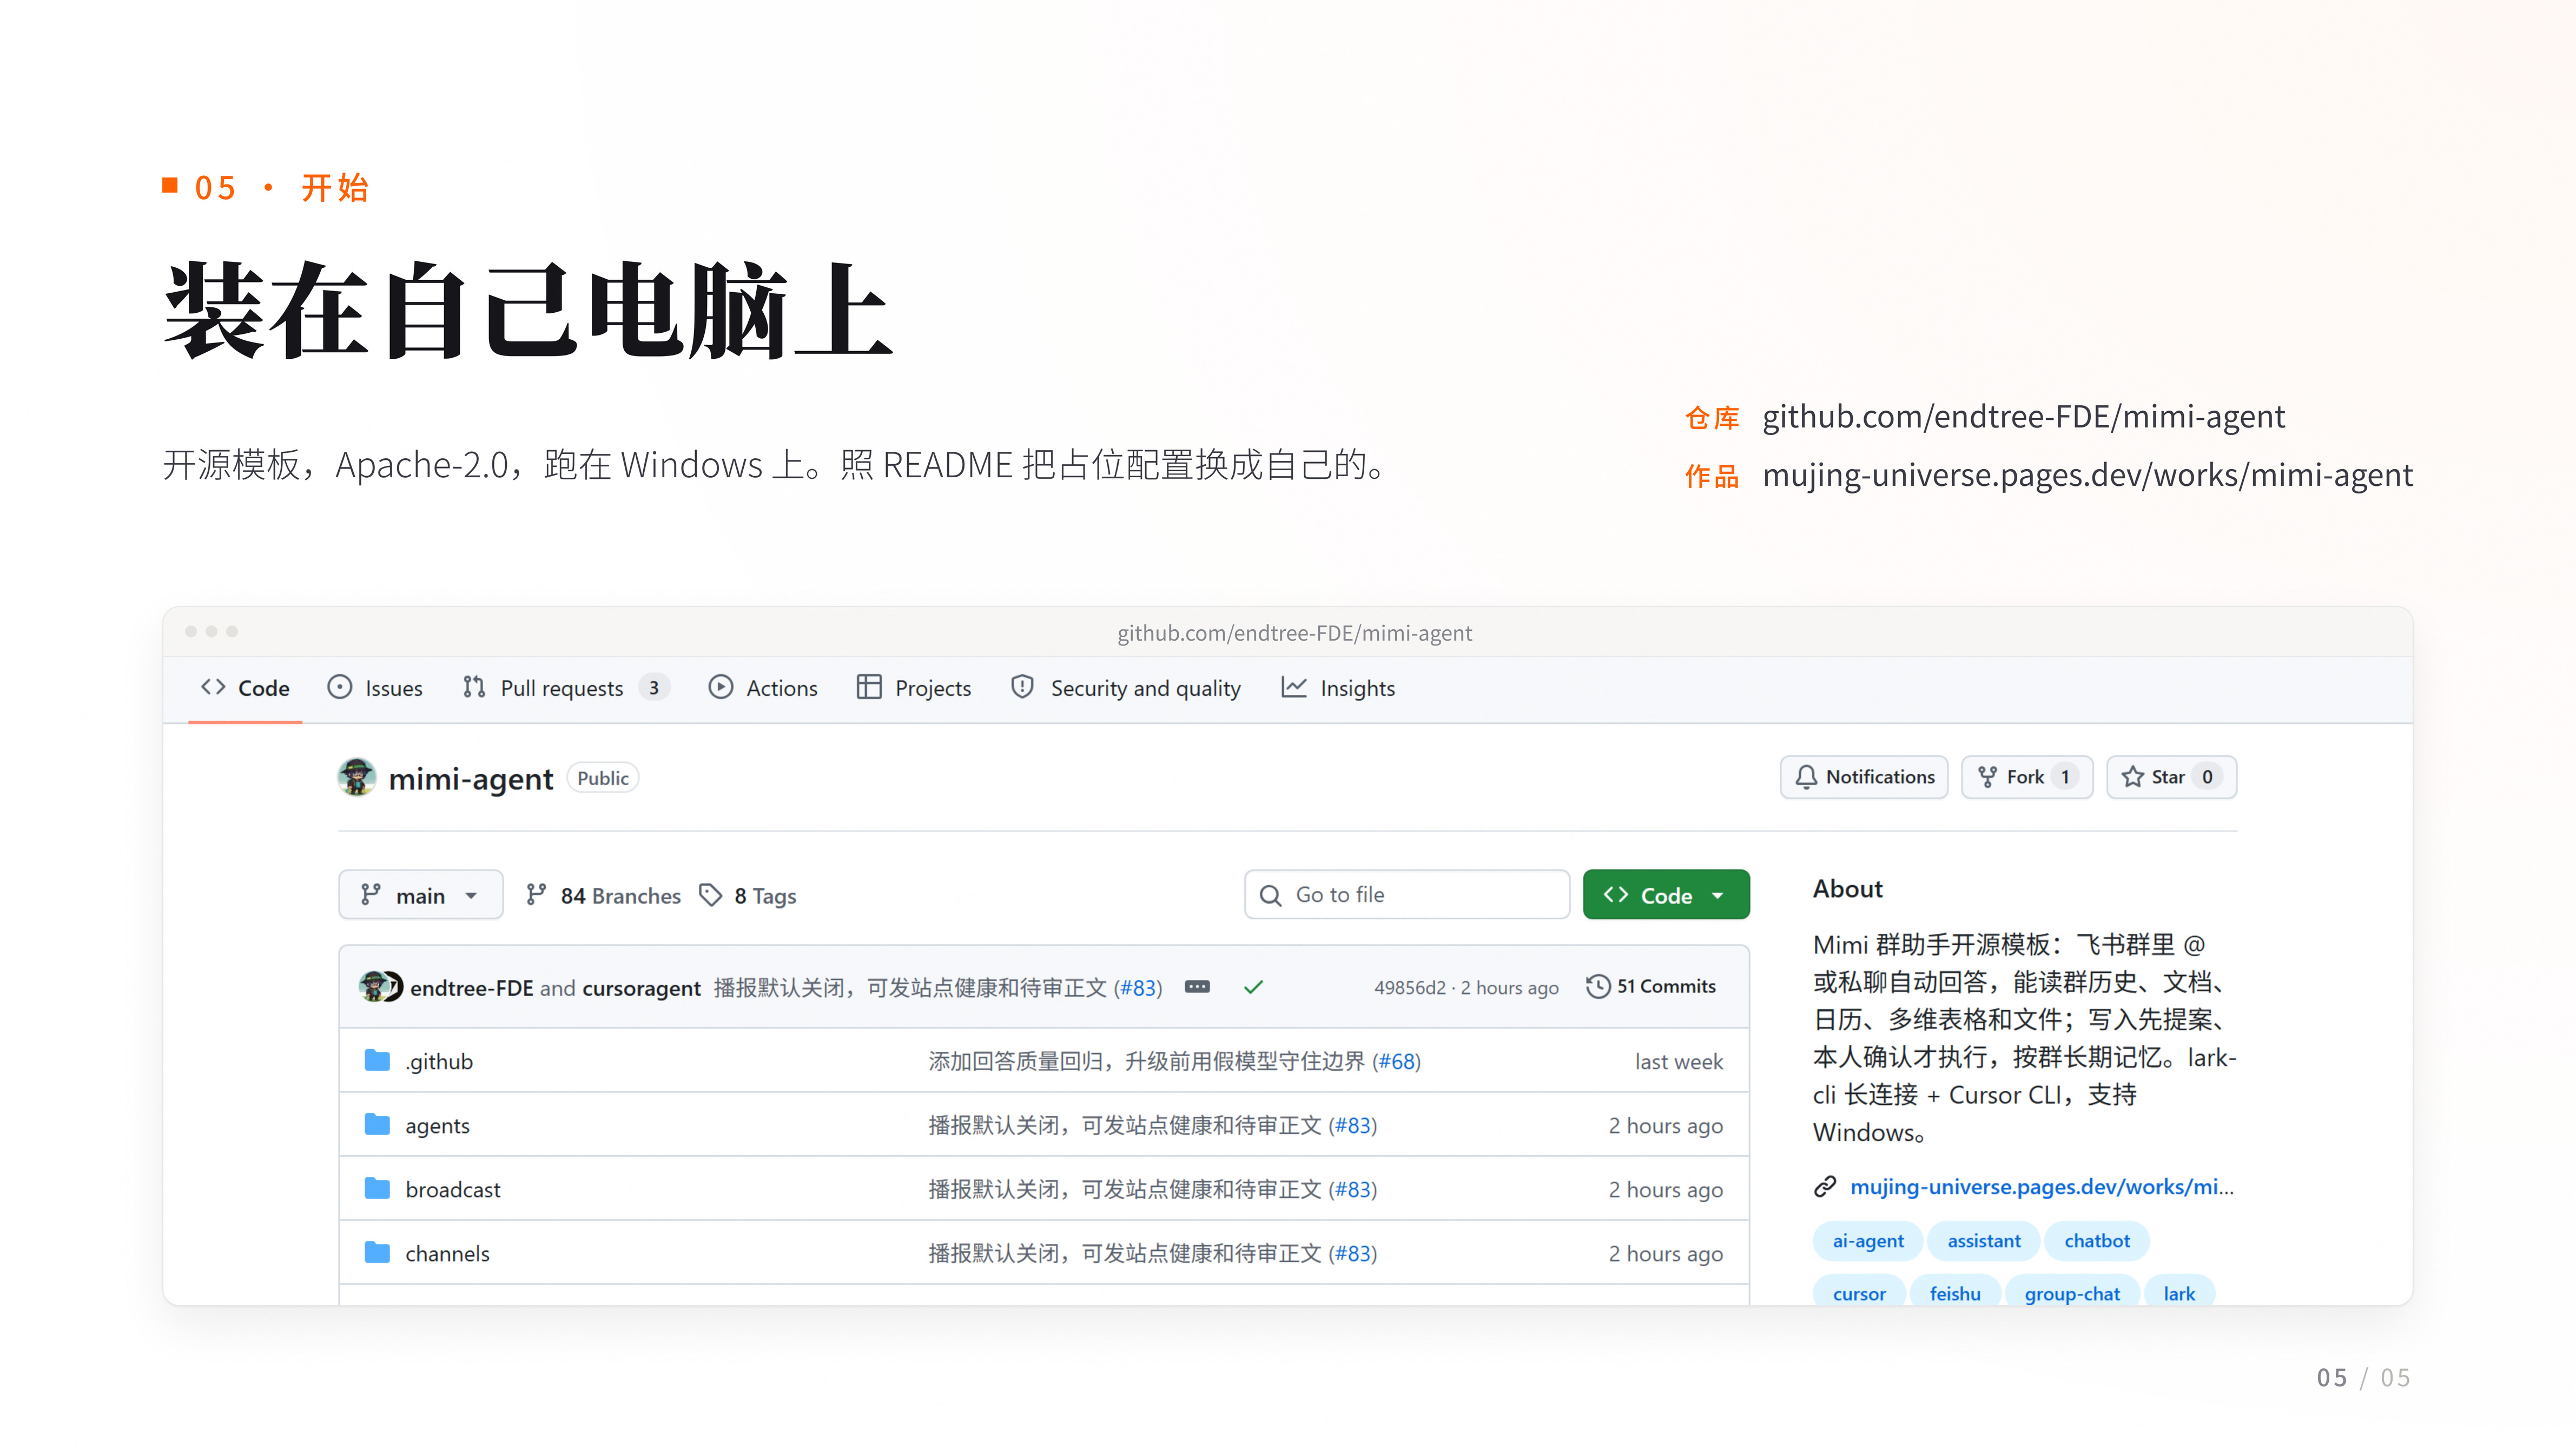View the 51 Commits history
The height and width of the screenshot is (1449, 2576).
1651,987
